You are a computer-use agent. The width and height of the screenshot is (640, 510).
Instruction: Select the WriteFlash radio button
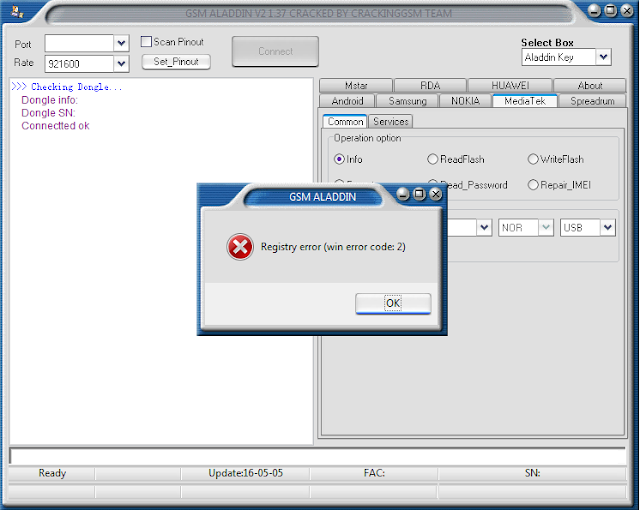tap(533, 159)
